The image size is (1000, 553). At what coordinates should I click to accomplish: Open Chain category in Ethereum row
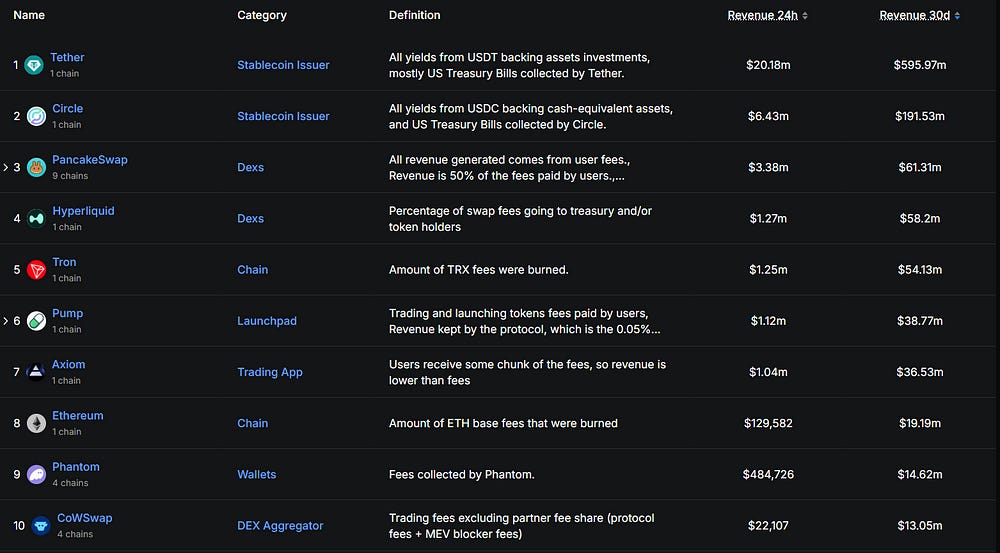(253, 423)
